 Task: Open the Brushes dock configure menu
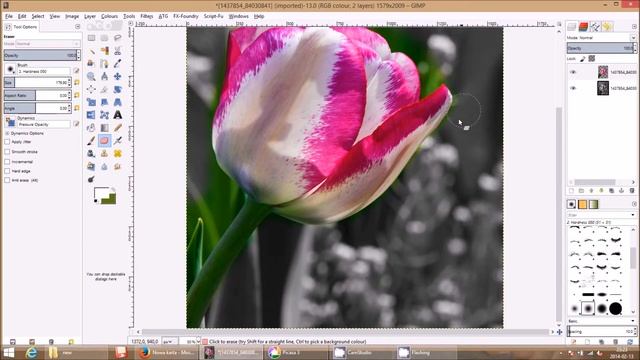point(634,204)
